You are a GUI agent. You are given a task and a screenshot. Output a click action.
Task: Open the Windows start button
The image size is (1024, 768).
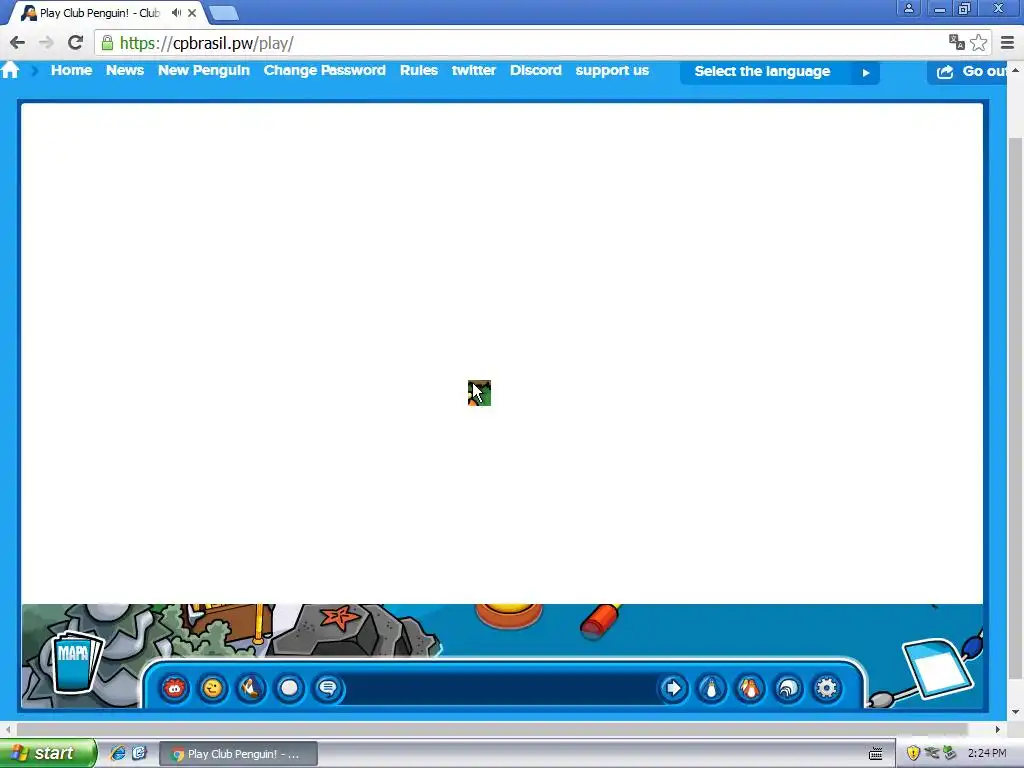click(47, 753)
